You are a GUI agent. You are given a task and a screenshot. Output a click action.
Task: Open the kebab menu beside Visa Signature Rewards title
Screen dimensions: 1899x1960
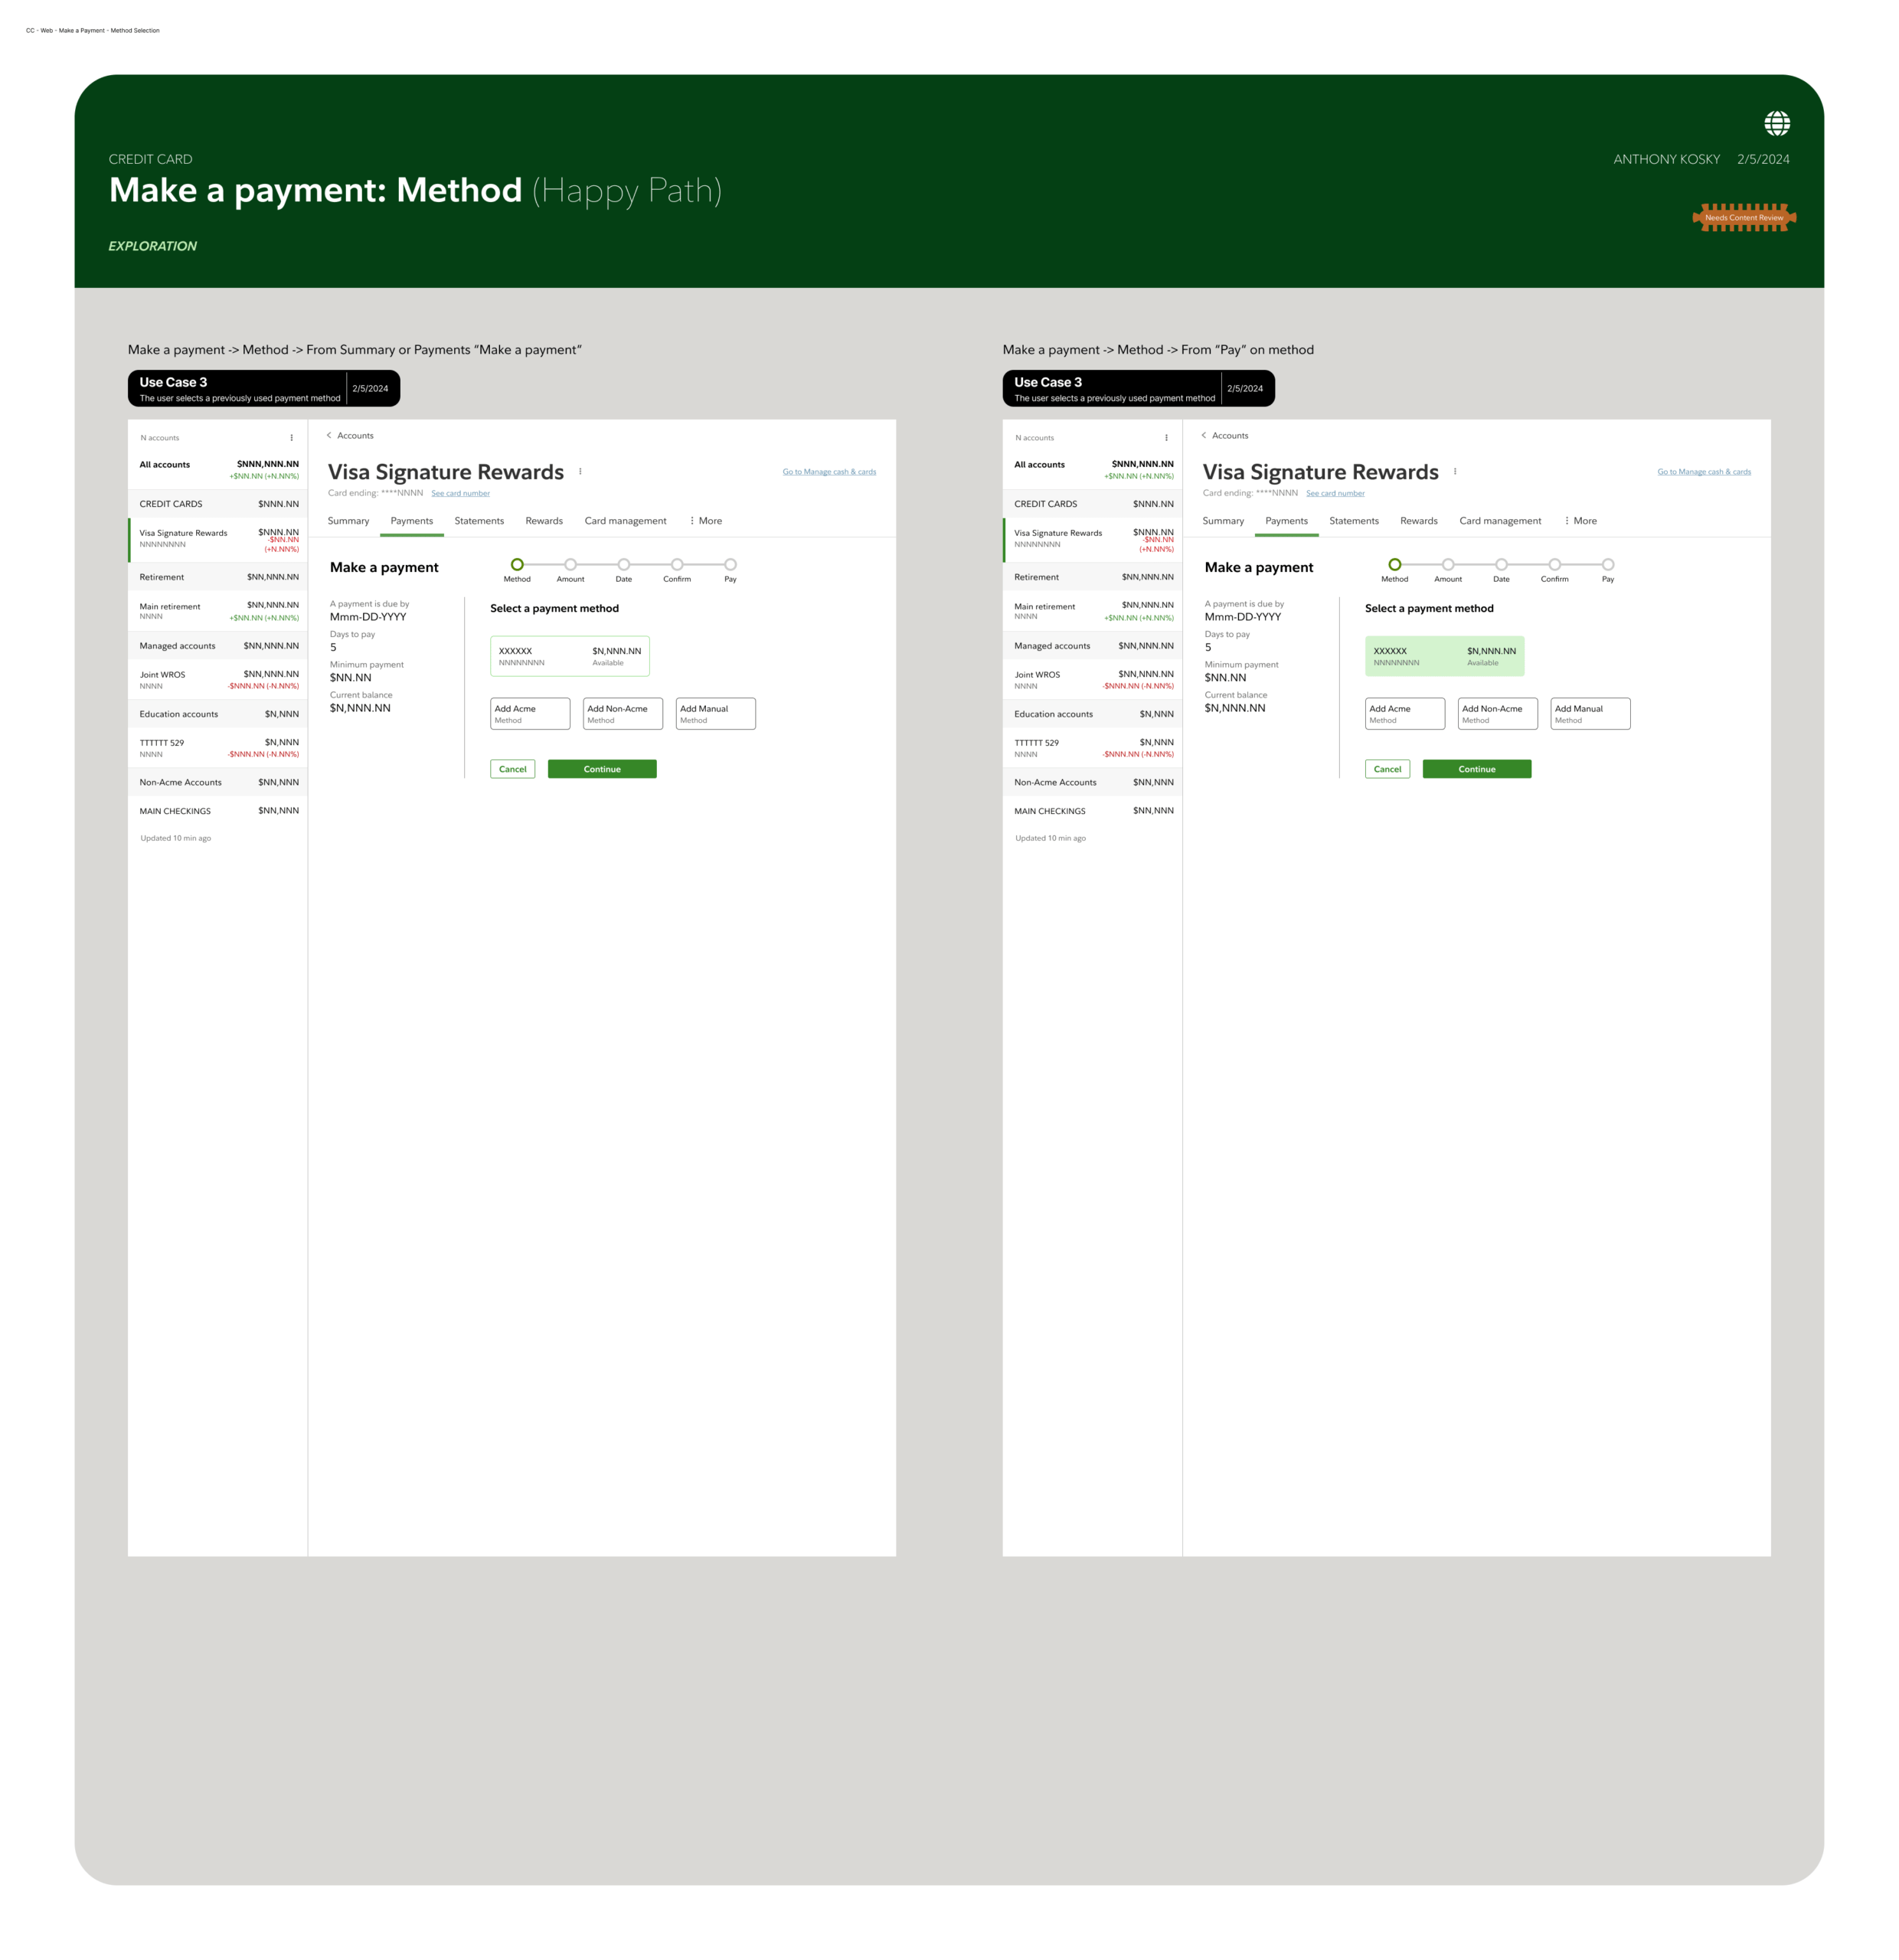click(x=581, y=471)
